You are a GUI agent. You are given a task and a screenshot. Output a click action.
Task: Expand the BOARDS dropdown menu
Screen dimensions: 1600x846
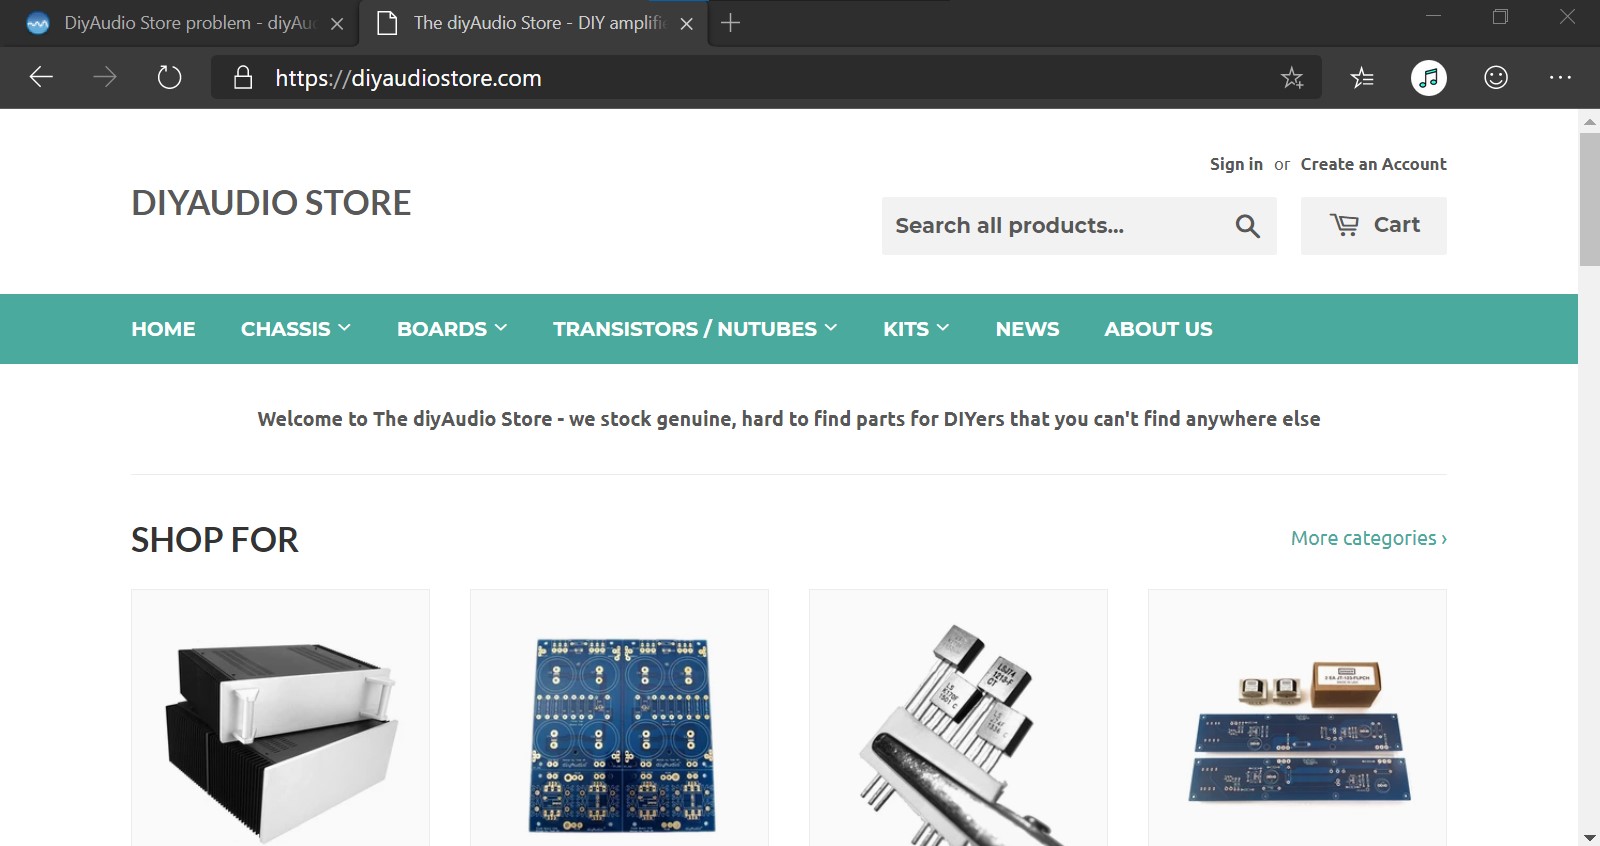point(452,329)
